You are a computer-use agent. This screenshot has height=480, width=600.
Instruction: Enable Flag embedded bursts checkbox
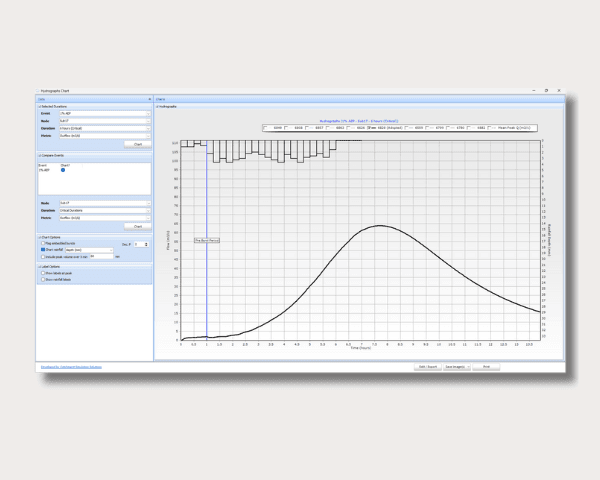pos(43,243)
